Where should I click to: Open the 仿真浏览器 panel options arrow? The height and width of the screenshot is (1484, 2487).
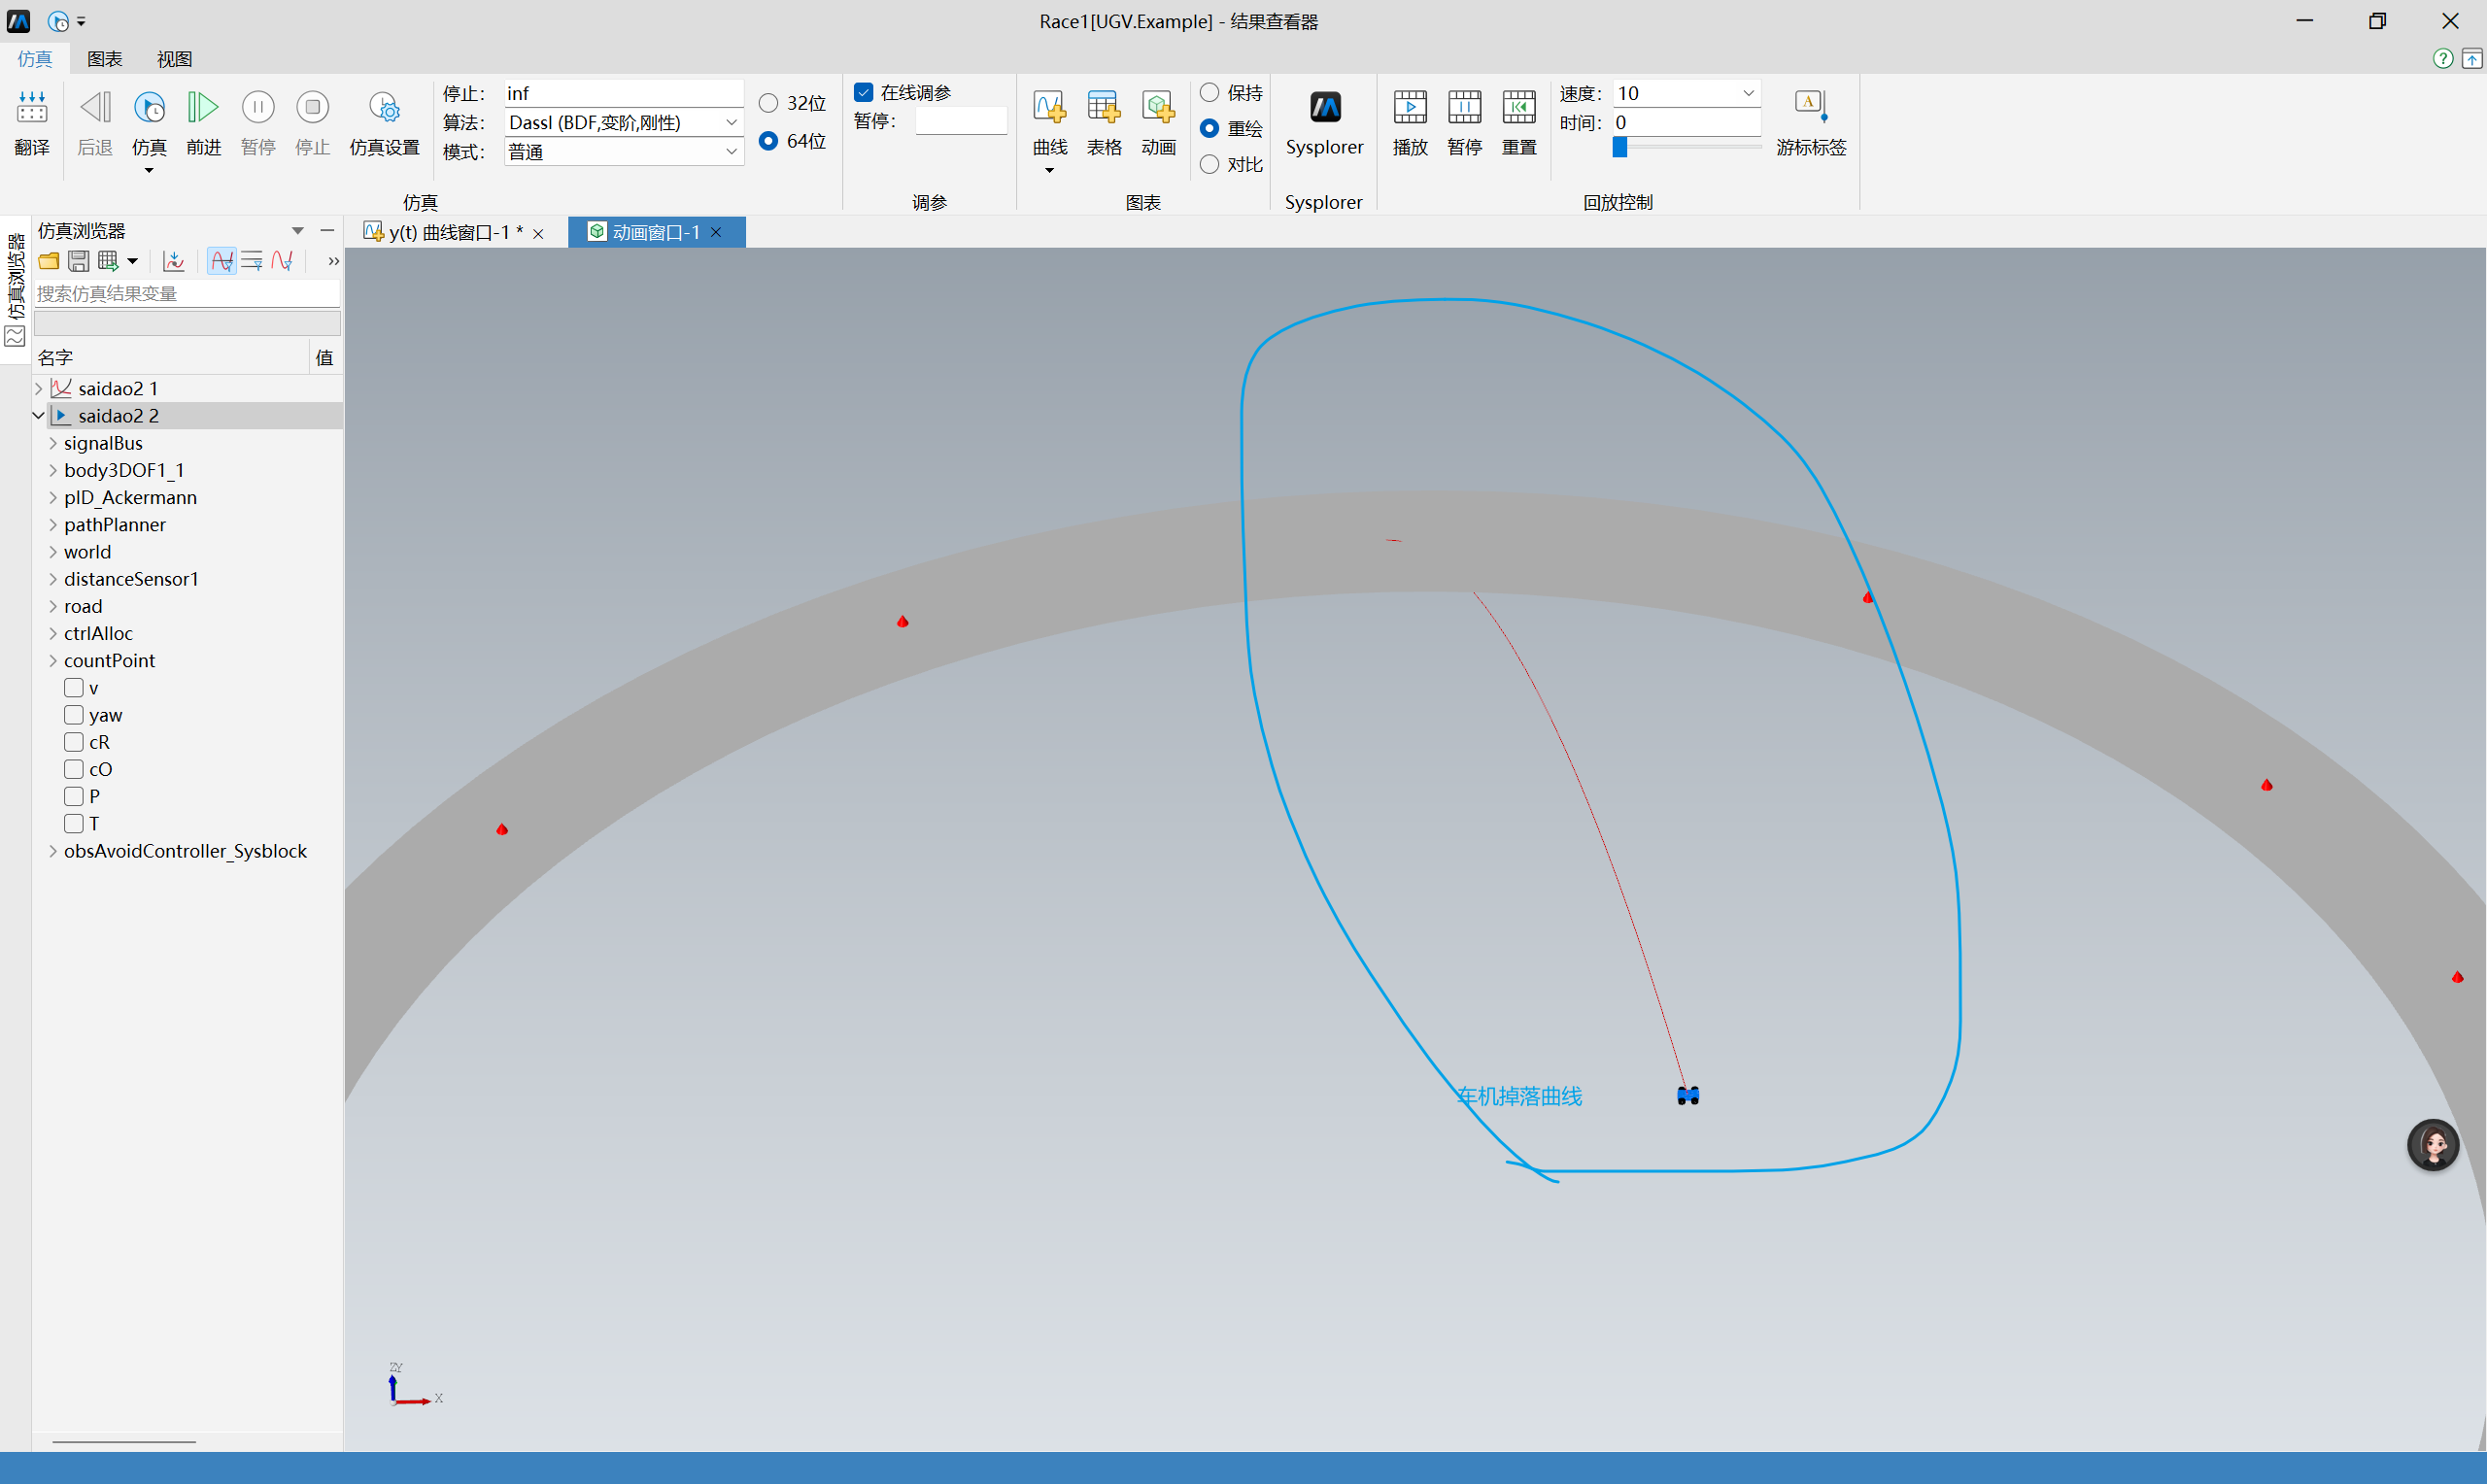click(297, 231)
